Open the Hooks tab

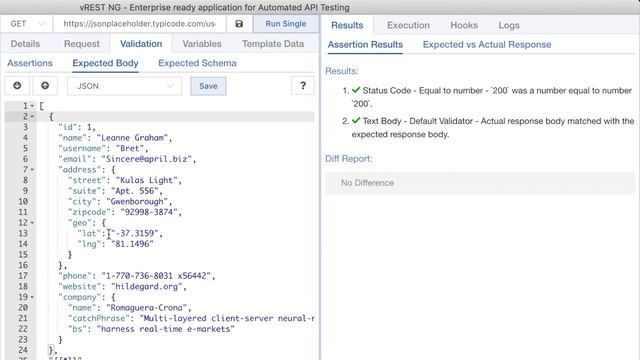click(464, 25)
